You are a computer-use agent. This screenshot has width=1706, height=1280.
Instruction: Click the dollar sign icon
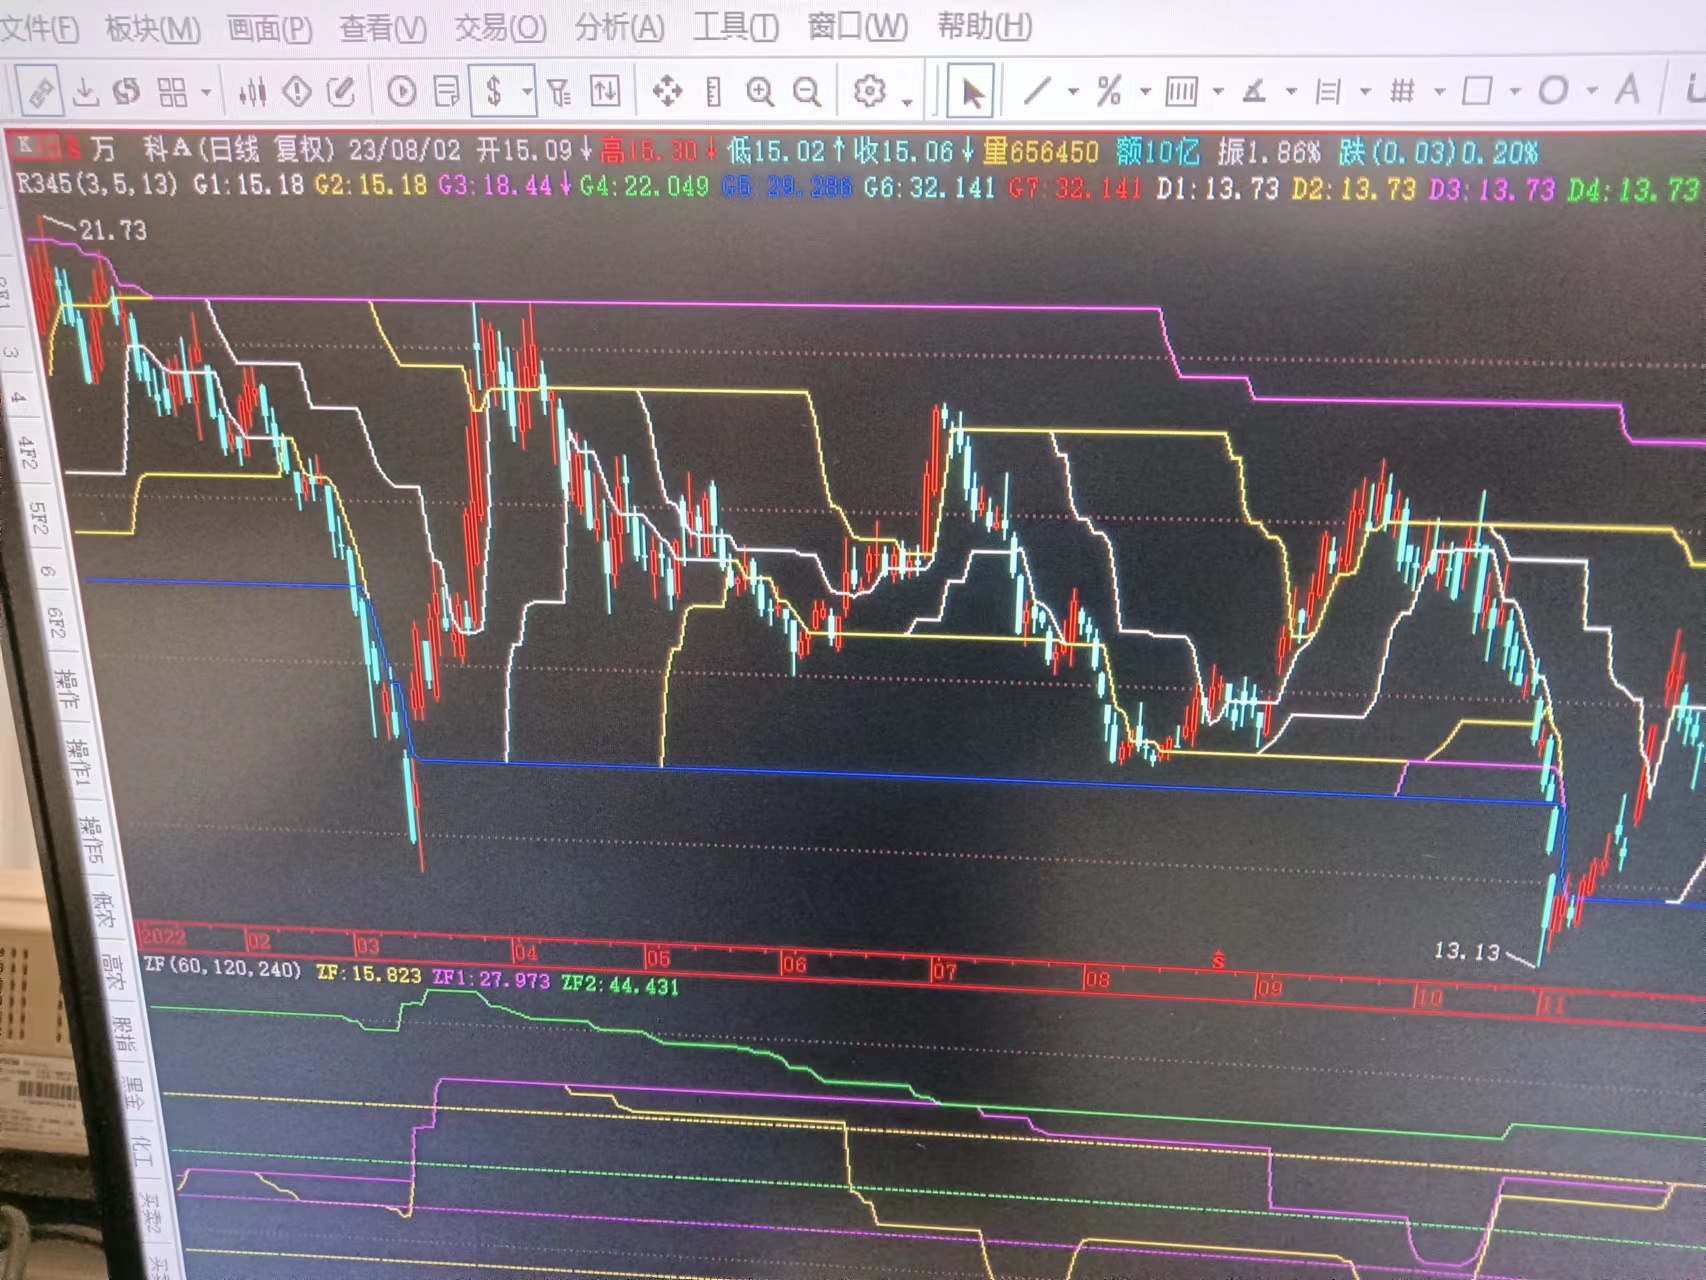(x=494, y=92)
